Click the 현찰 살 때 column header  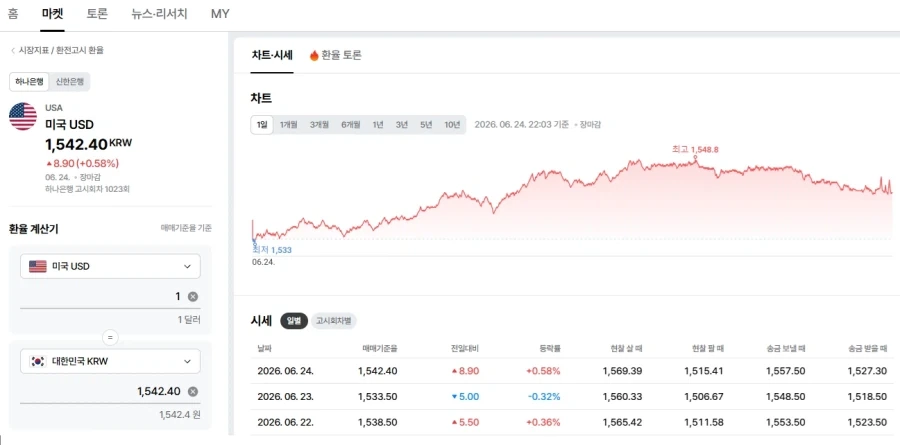click(x=627, y=348)
